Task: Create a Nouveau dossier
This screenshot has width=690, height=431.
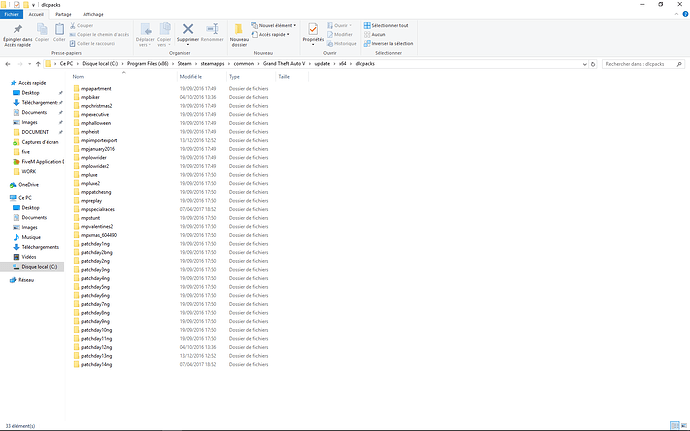Action: pyautogui.click(x=239, y=35)
